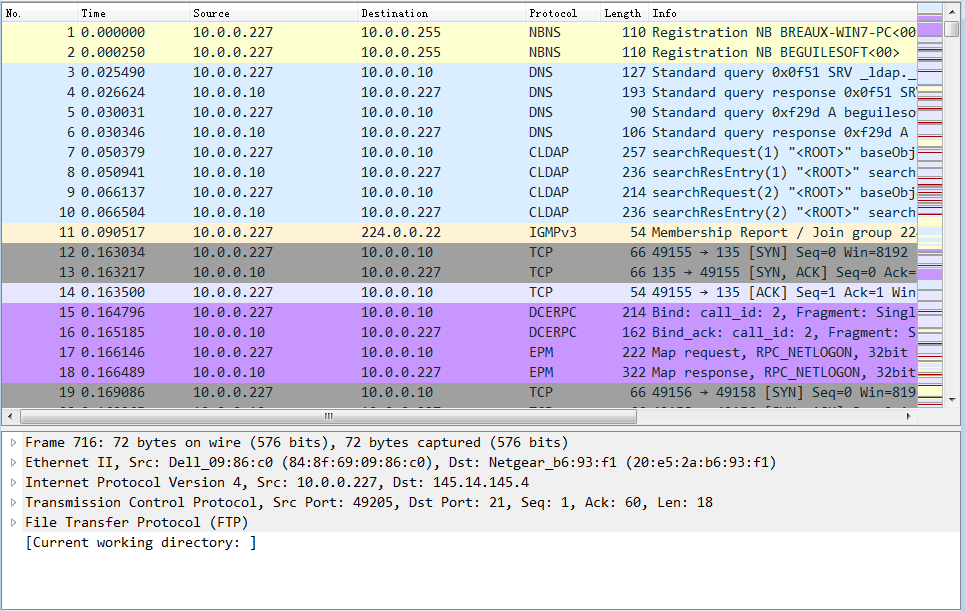Select packet 14 TCP ACK Seq=1
Screen dimensions: 965x611
pyautogui.click(x=459, y=292)
